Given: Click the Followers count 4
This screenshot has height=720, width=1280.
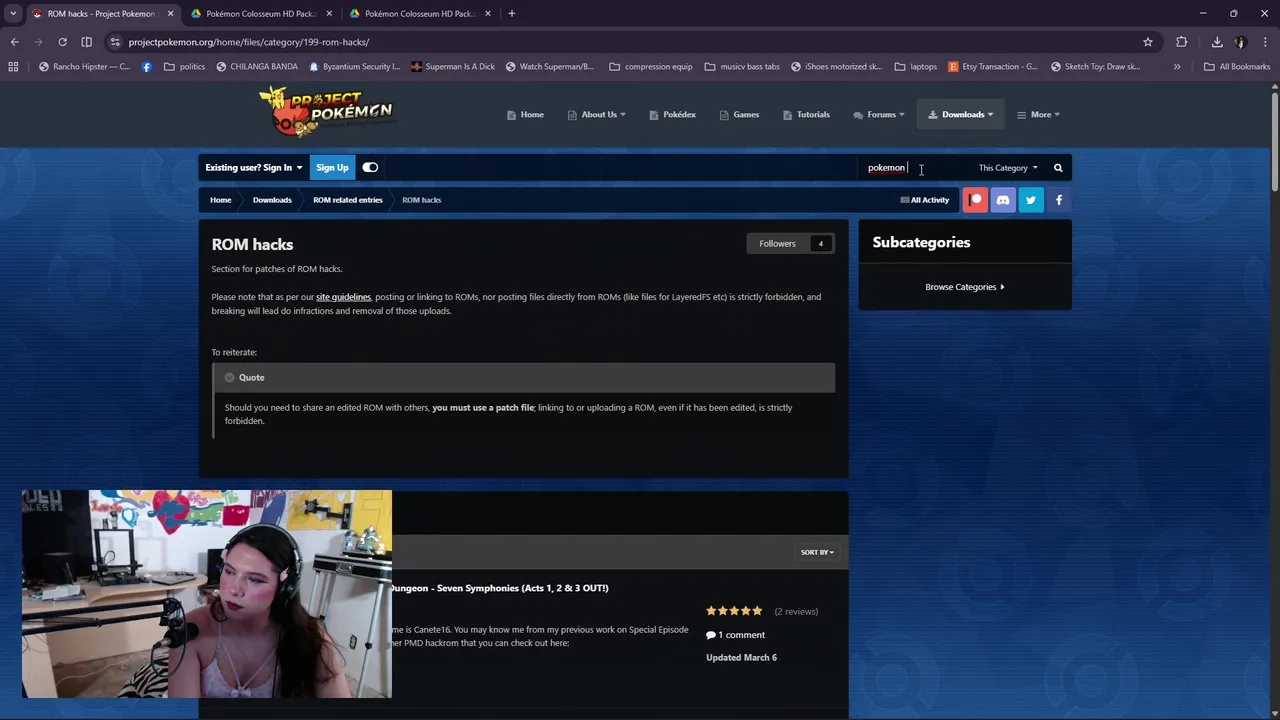Looking at the screenshot, I should click(820, 244).
